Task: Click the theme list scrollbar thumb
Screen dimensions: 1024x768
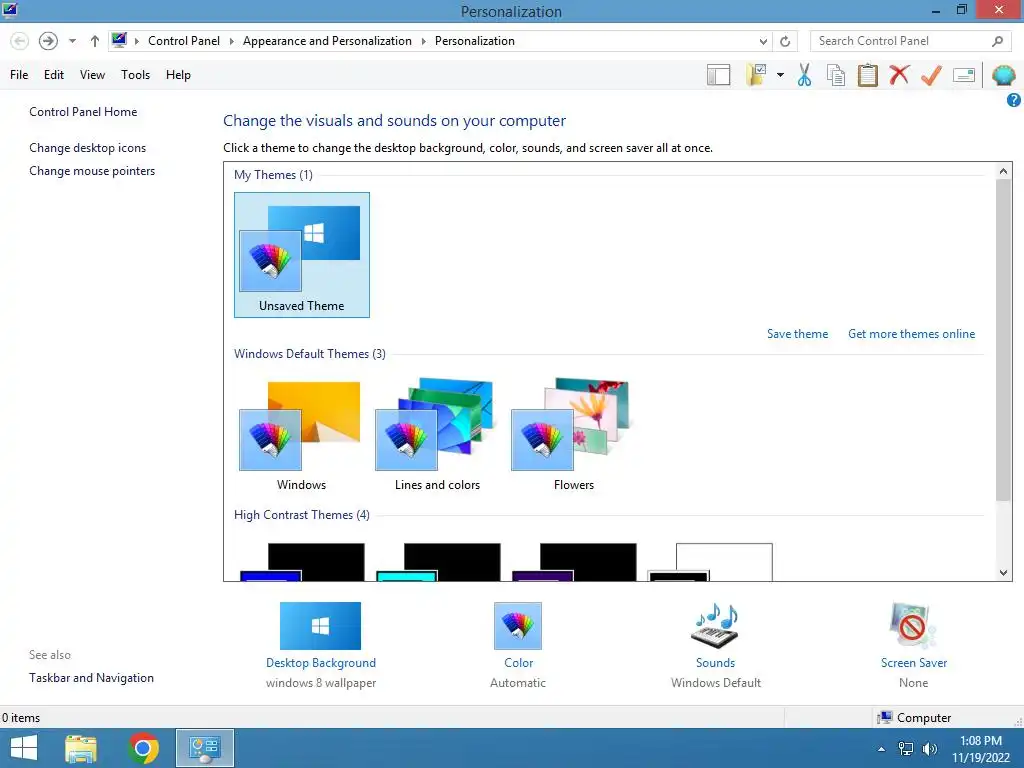Action: tap(1003, 340)
